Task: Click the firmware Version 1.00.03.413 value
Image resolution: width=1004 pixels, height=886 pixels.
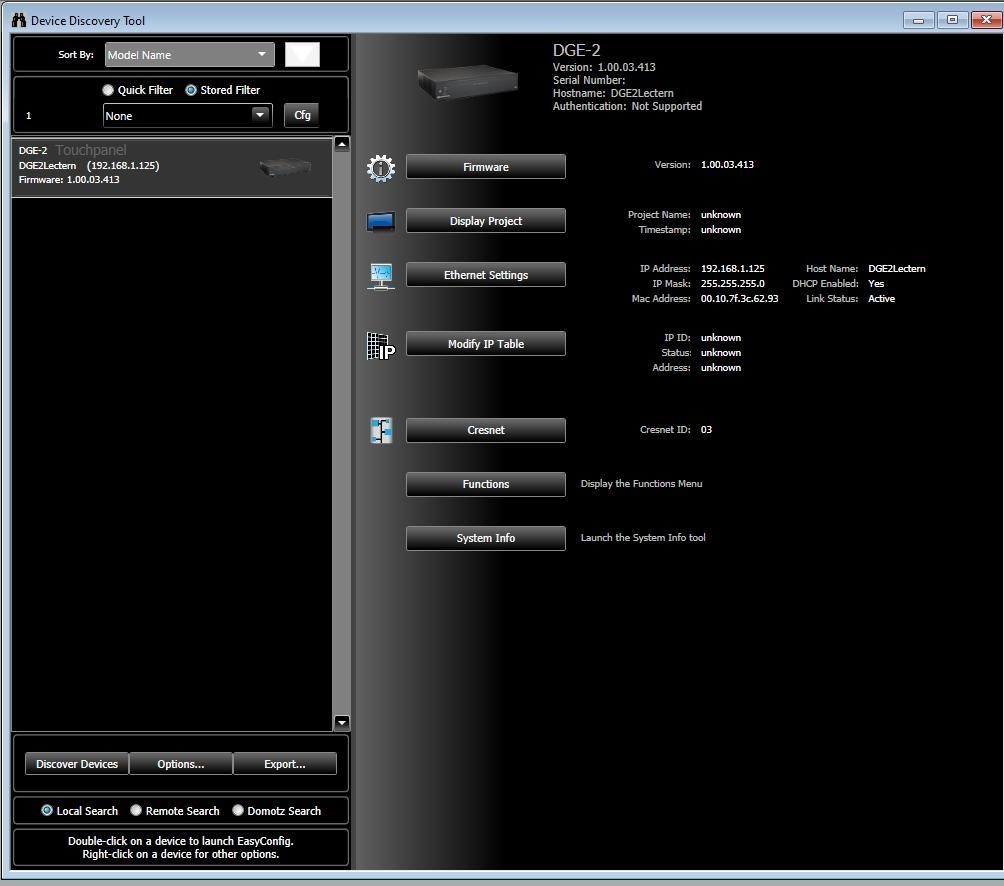Action: (727, 165)
